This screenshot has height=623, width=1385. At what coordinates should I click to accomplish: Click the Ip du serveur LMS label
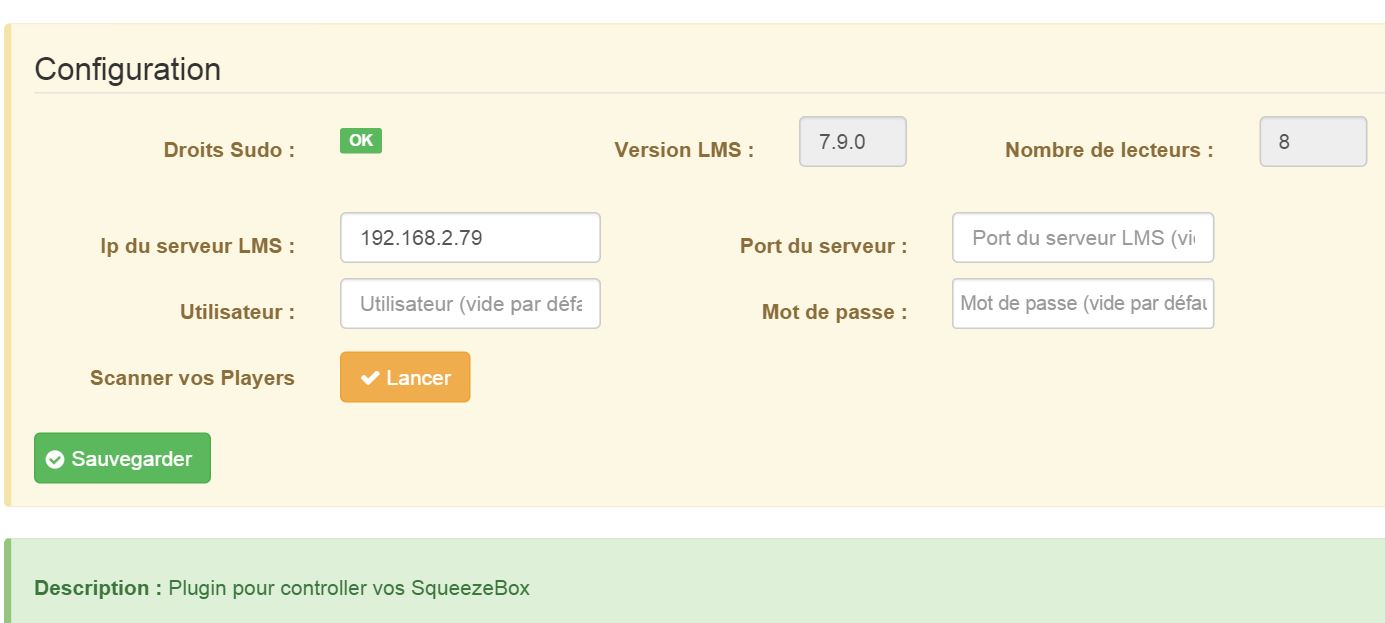198,246
